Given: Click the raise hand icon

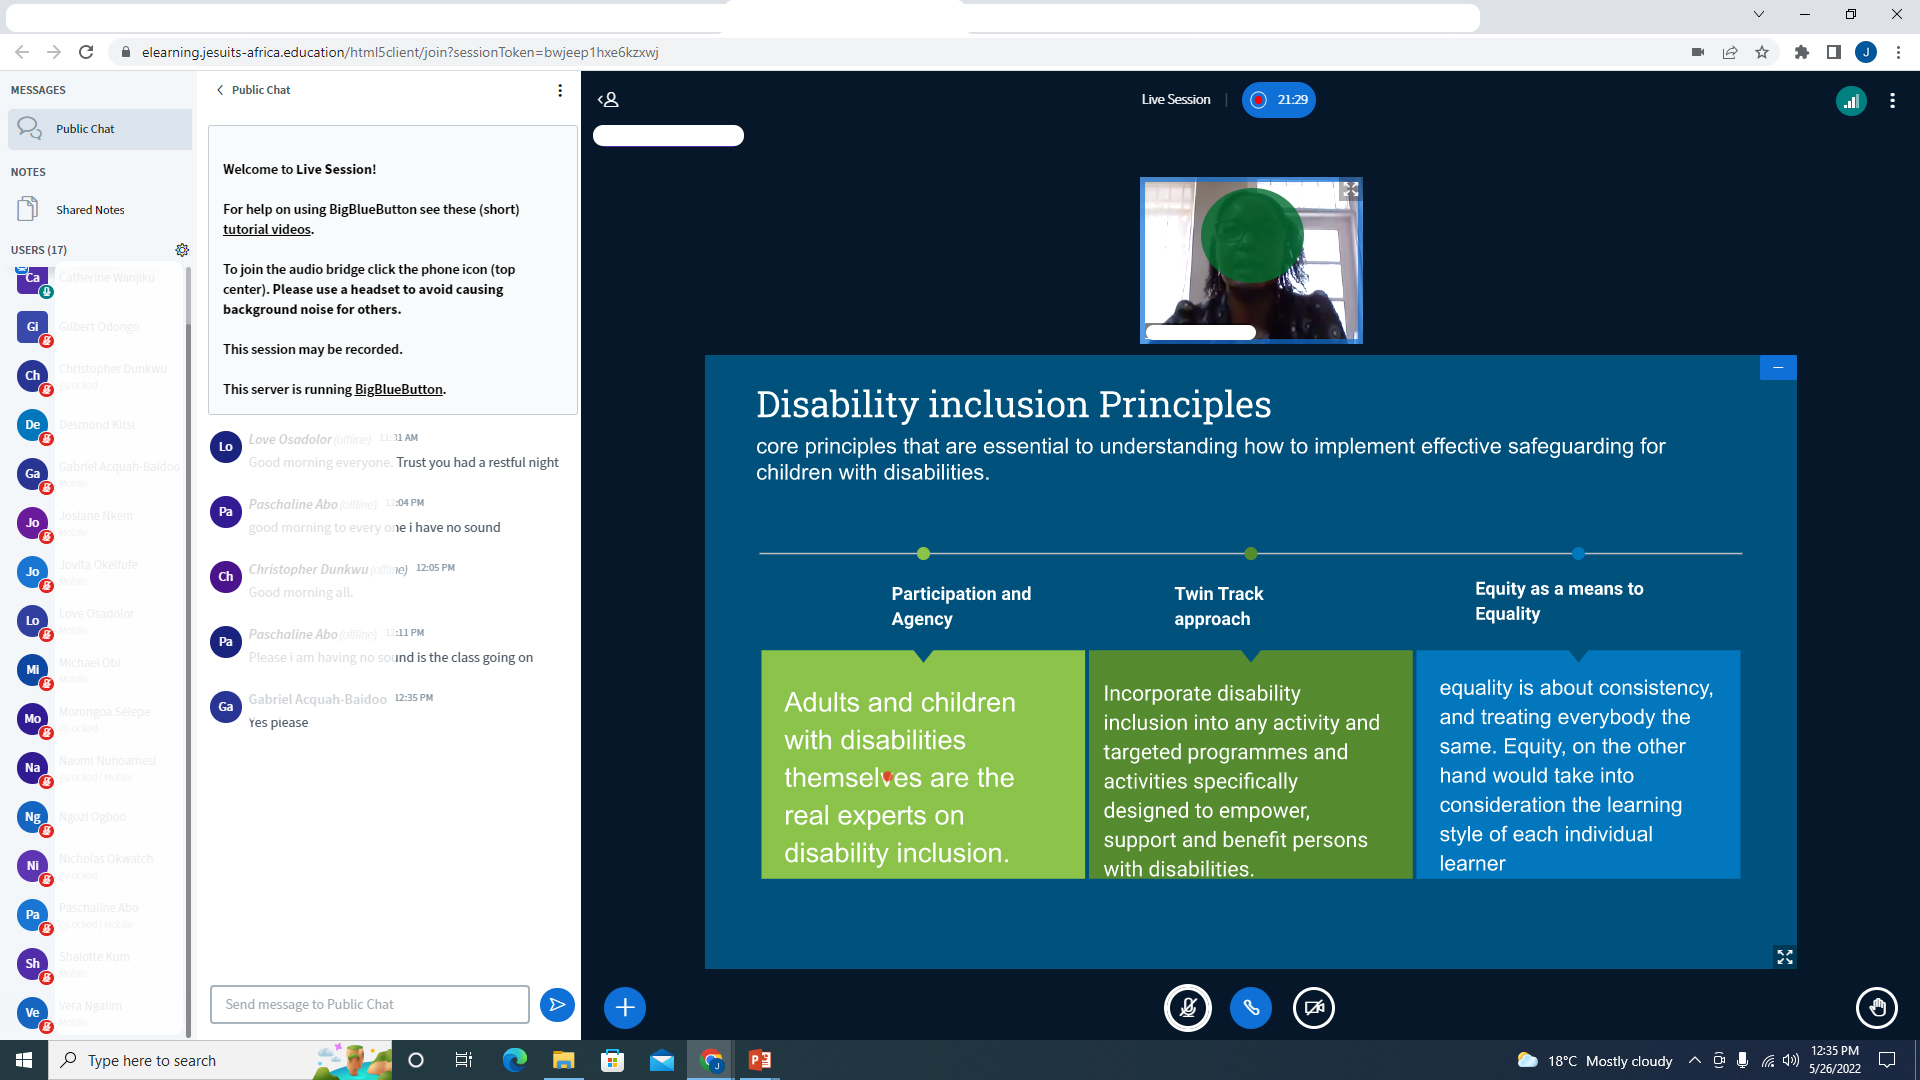Looking at the screenshot, I should tap(1876, 1007).
